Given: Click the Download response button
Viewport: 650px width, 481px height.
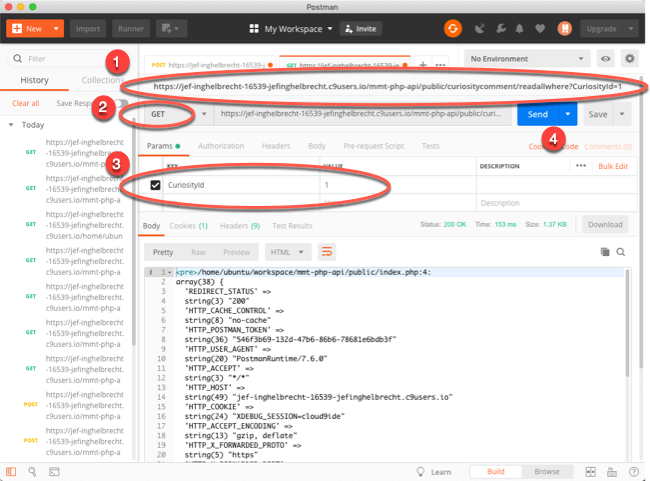Looking at the screenshot, I should click(605, 224).
